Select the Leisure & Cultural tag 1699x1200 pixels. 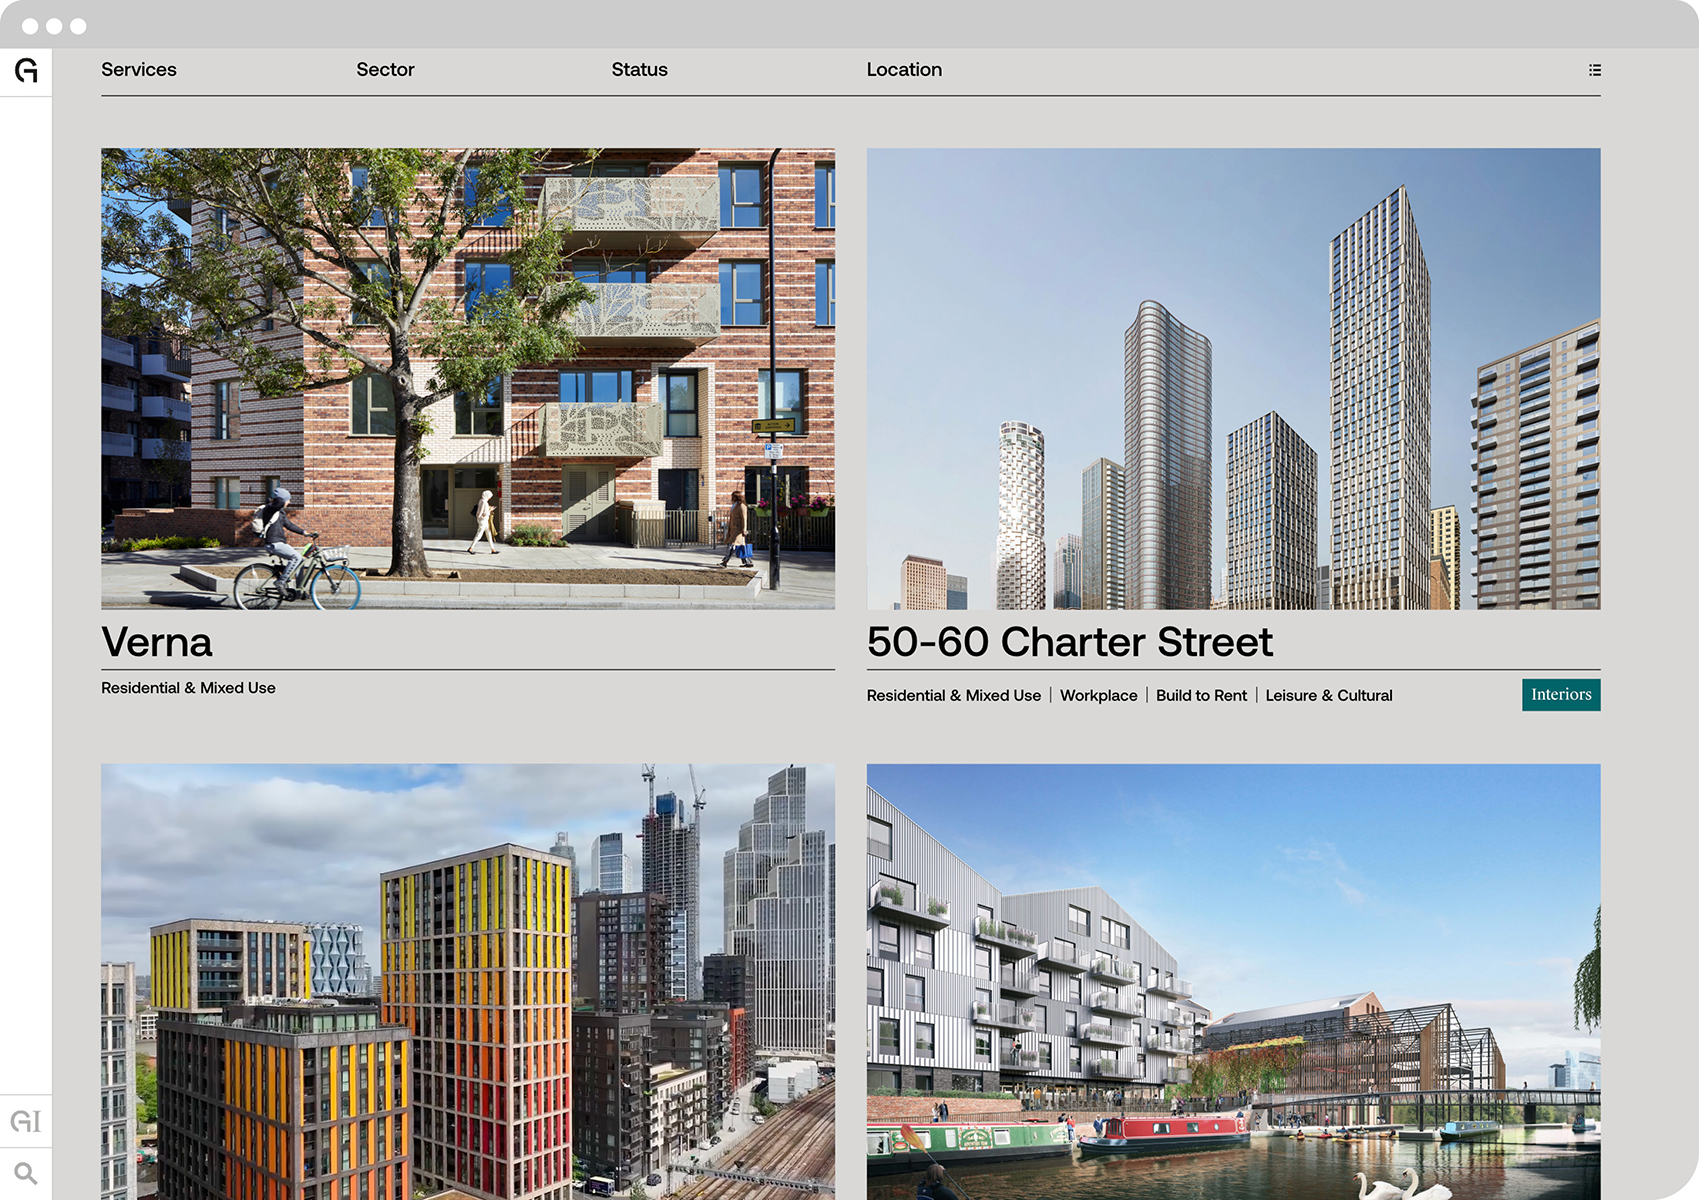click(x=1328, y=696)
